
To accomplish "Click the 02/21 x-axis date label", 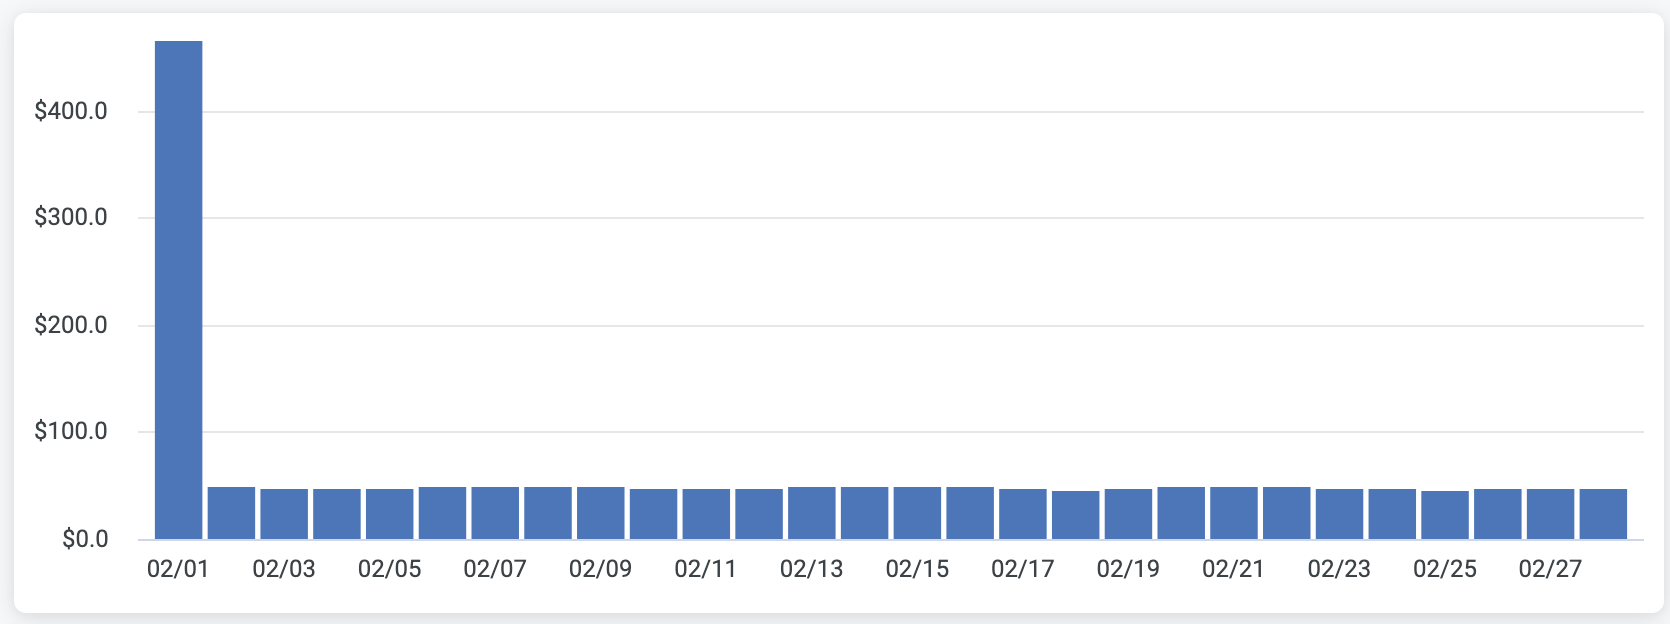I will 1234,569.
